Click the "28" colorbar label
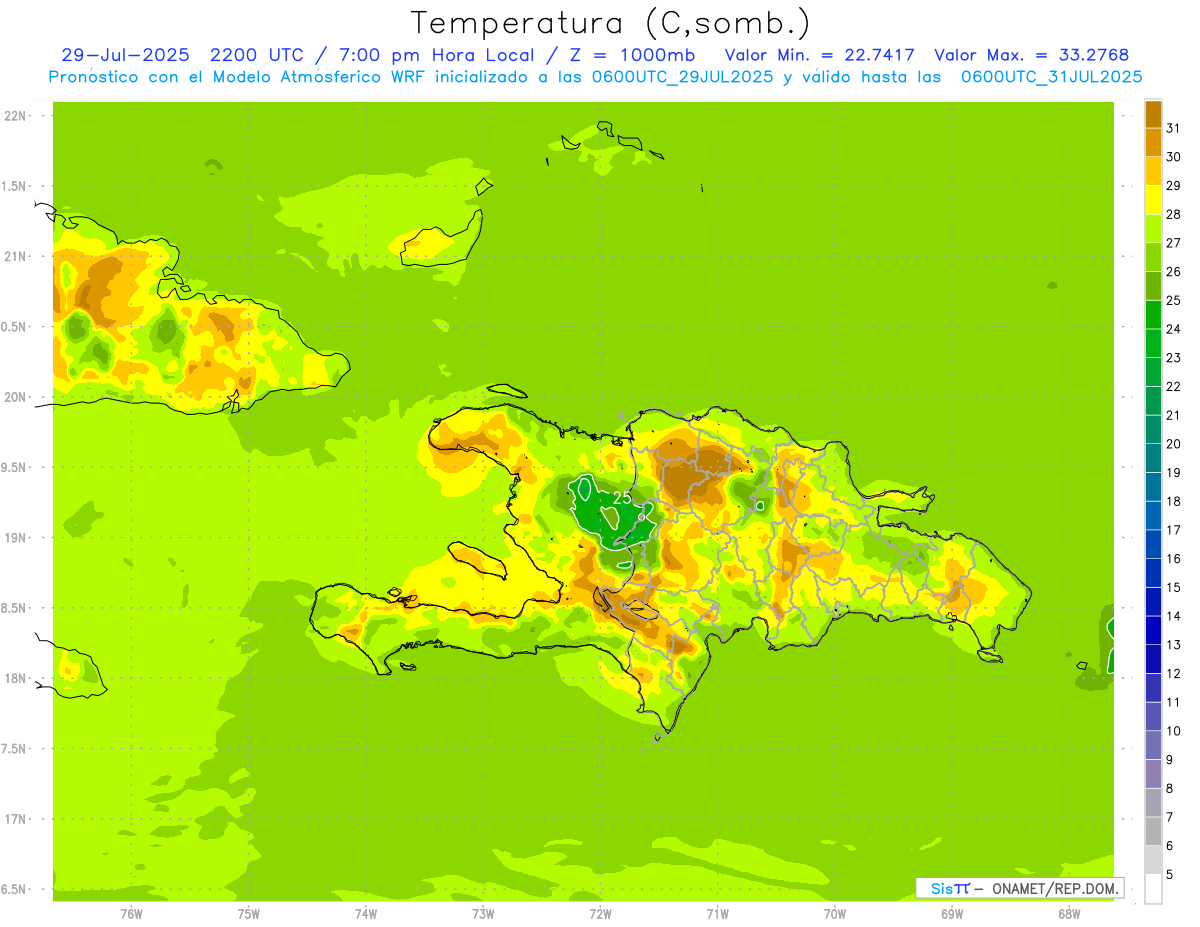This screenshot has width=1200, height=927. 1173,214
